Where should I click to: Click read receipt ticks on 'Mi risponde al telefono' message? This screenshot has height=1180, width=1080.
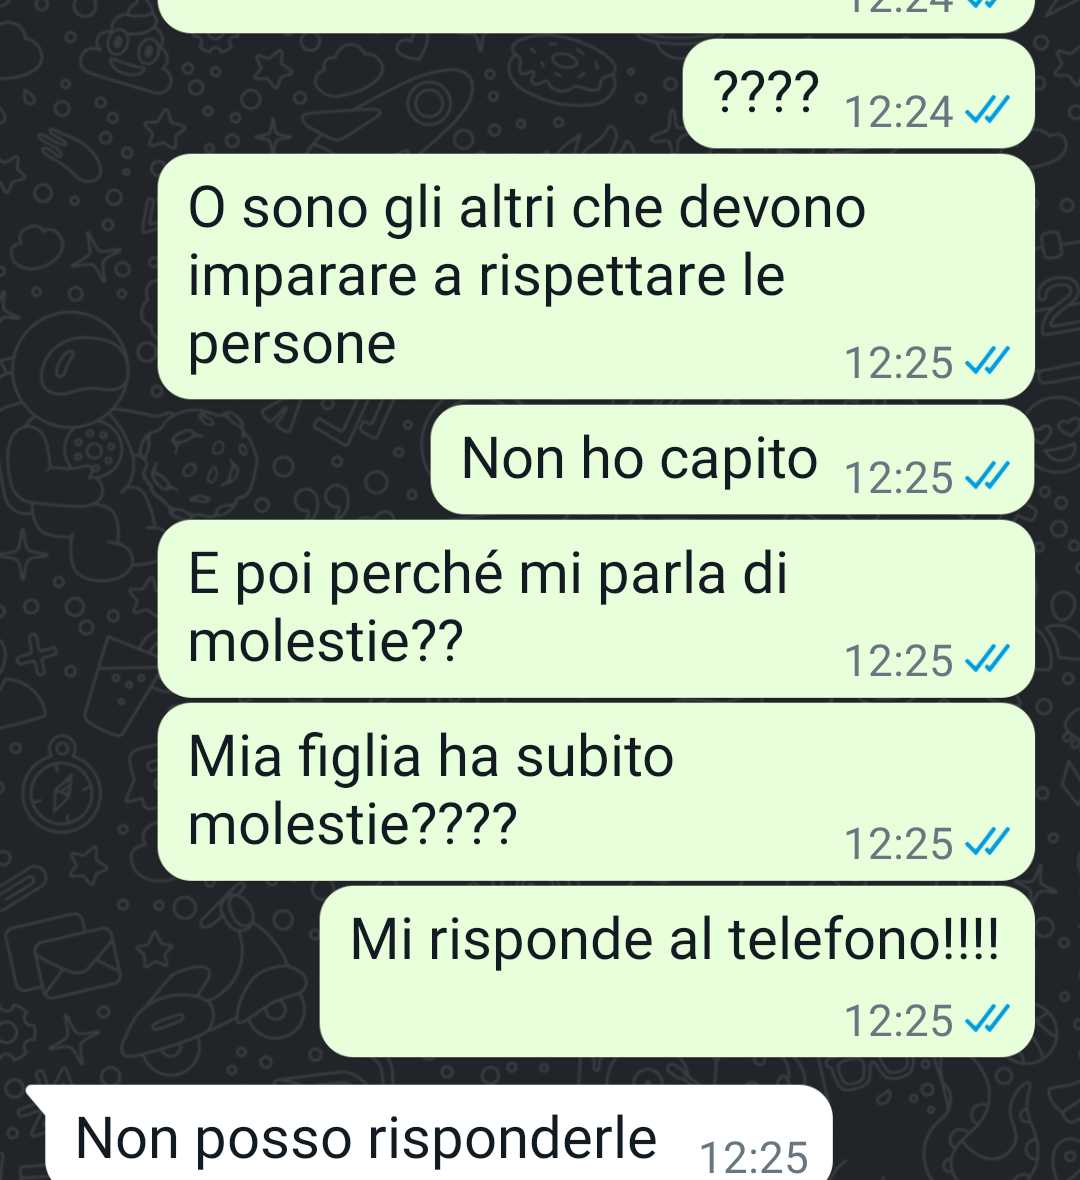click(x=987, y=1020)
